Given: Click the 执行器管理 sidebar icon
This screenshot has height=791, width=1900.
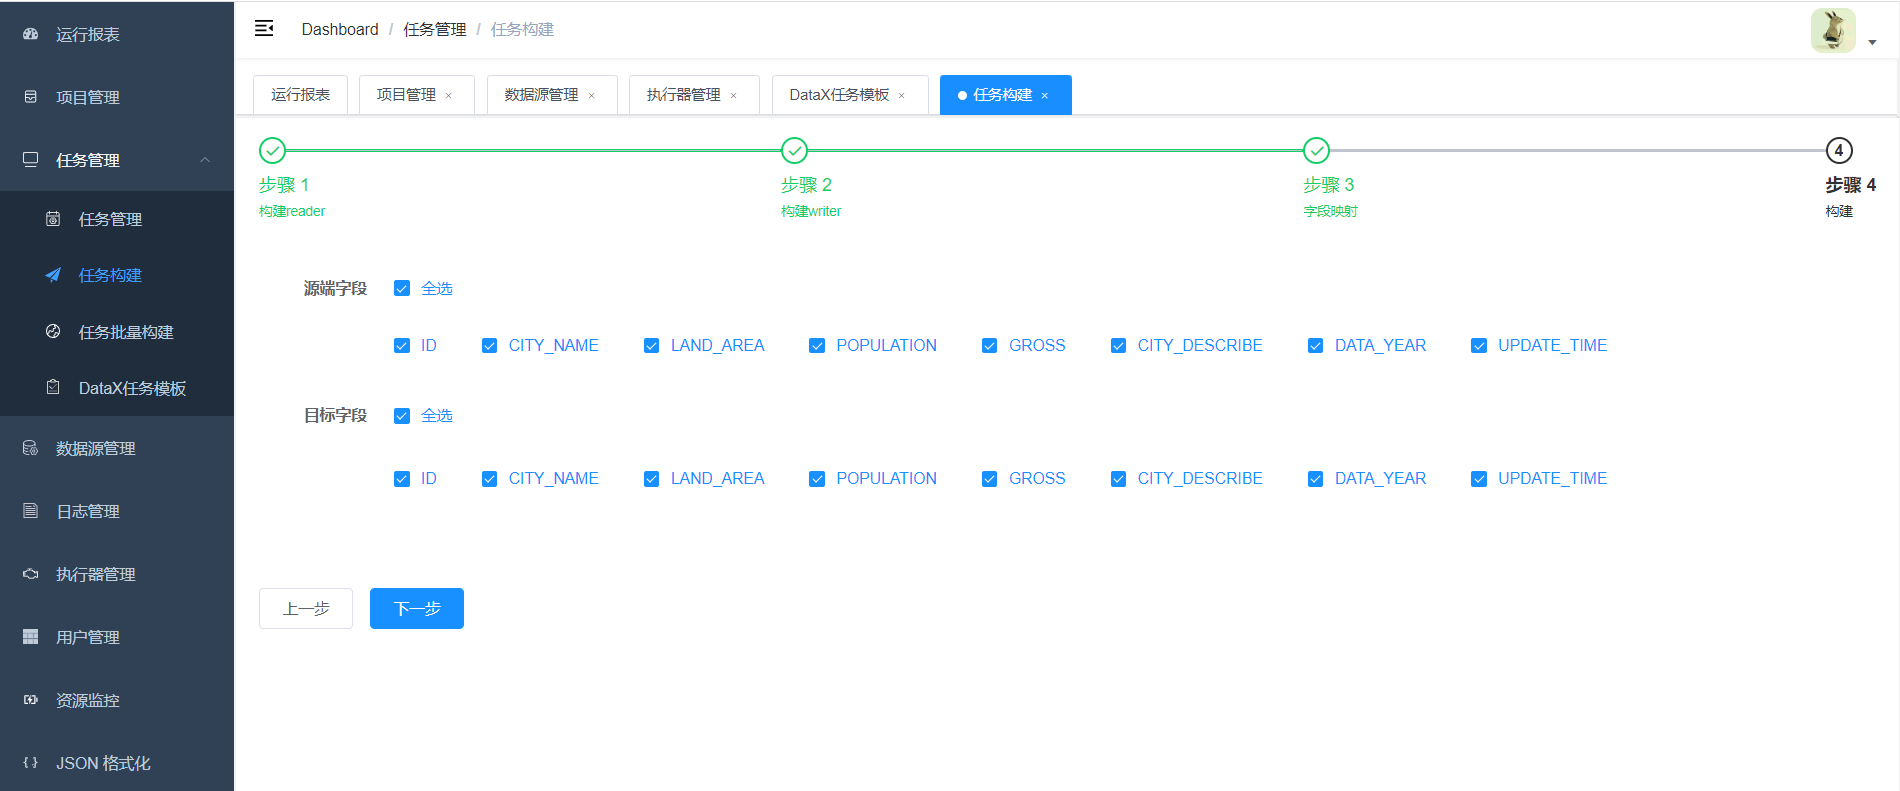Looking at the screenshot, I should [x=30, y=574].
